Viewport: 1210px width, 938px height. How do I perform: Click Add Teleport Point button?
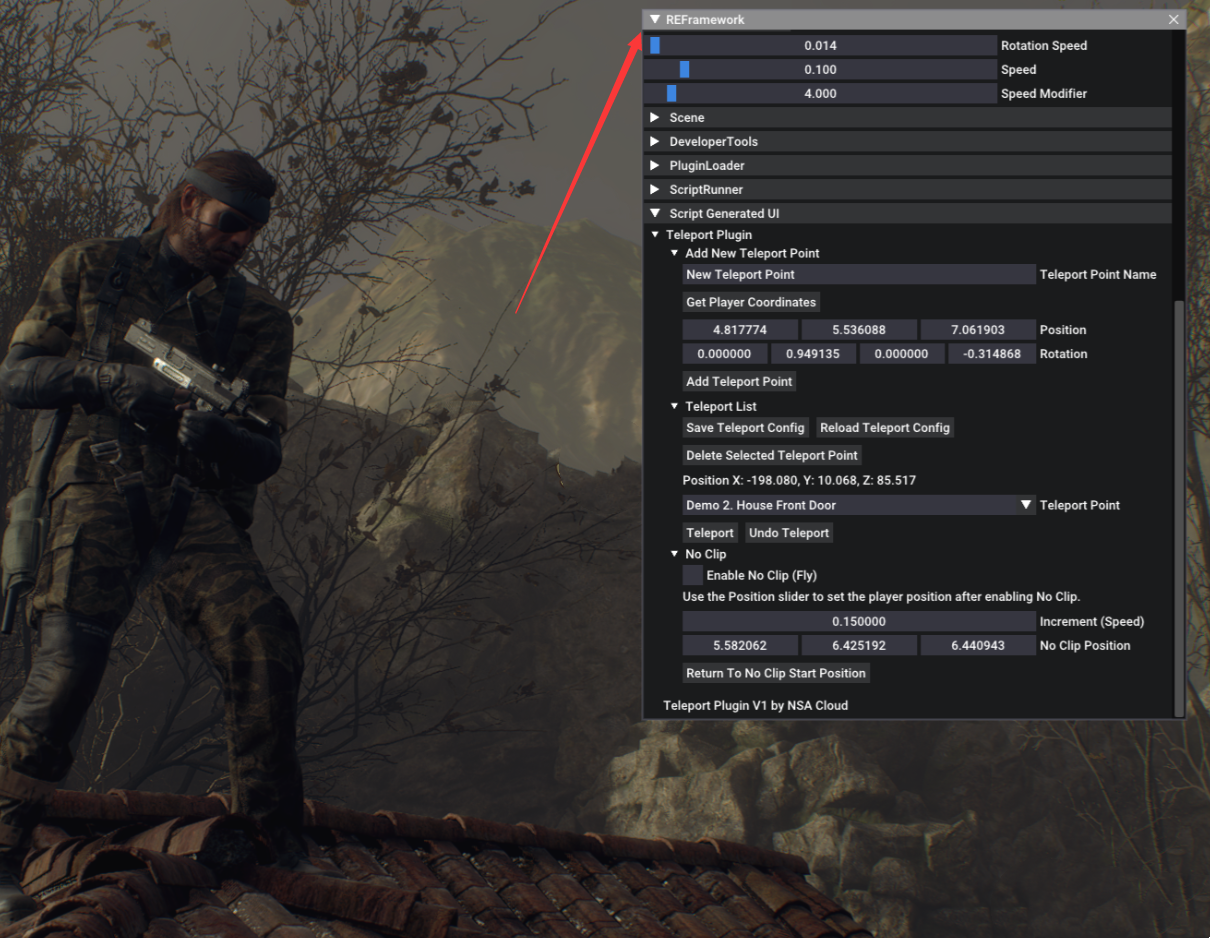[x=739, y=382]
